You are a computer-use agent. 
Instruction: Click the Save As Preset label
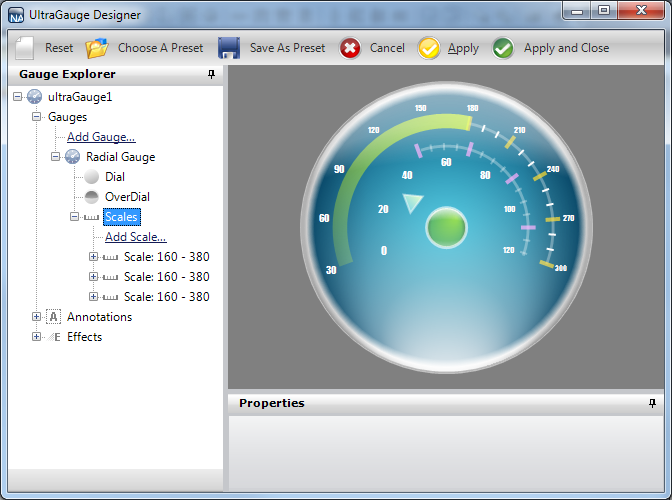pos(287,48)
